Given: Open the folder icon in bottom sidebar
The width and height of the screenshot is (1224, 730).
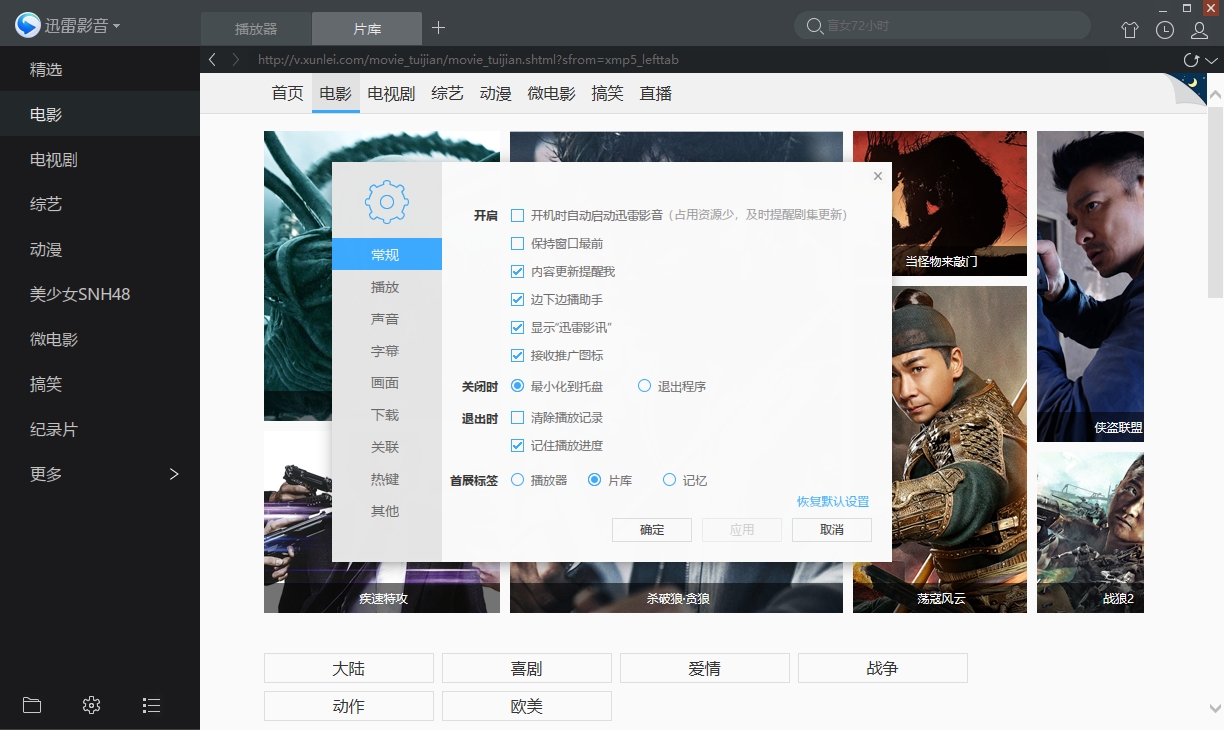Looking at the screenshot, I should 32,705.
